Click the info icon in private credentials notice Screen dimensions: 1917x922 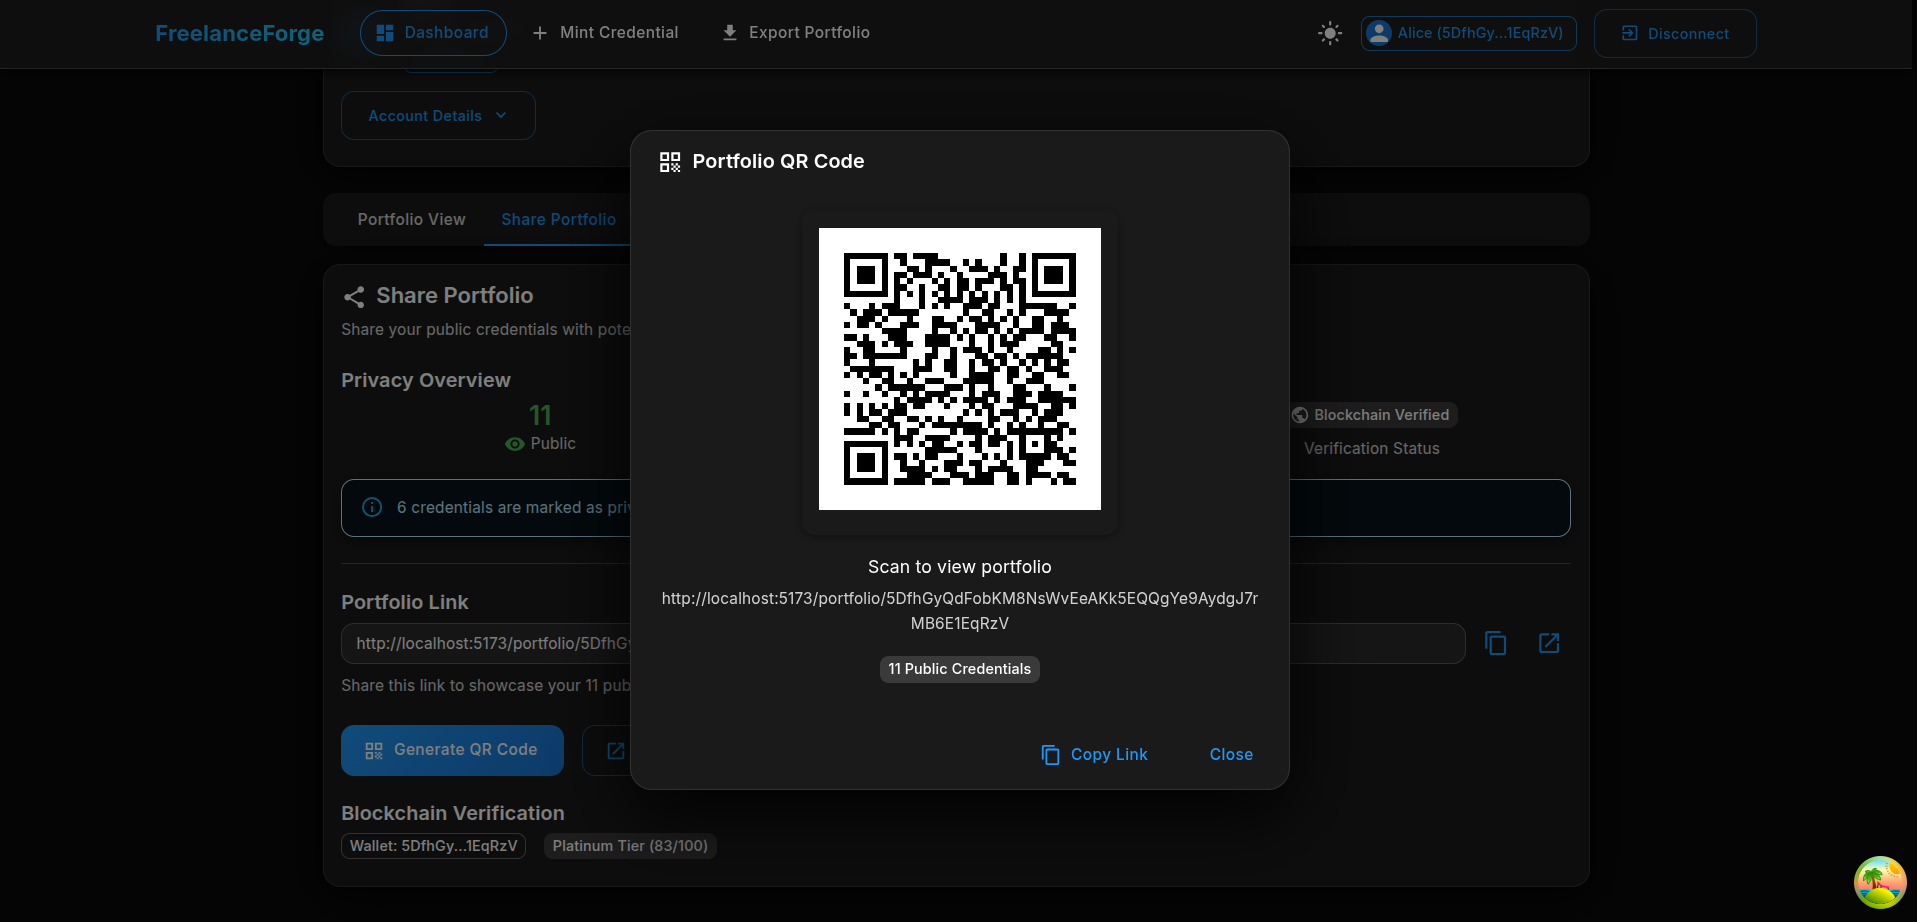[x=372, y=507]
